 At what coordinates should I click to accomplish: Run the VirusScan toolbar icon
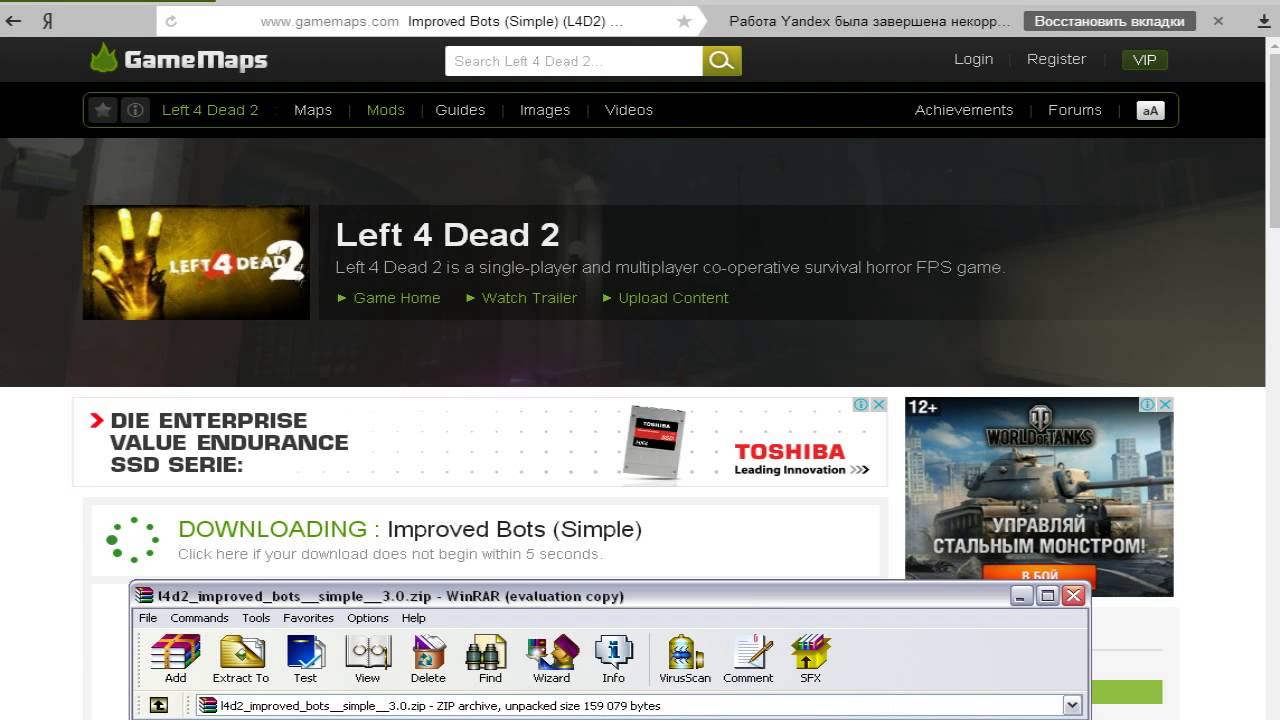click(685, 659)
